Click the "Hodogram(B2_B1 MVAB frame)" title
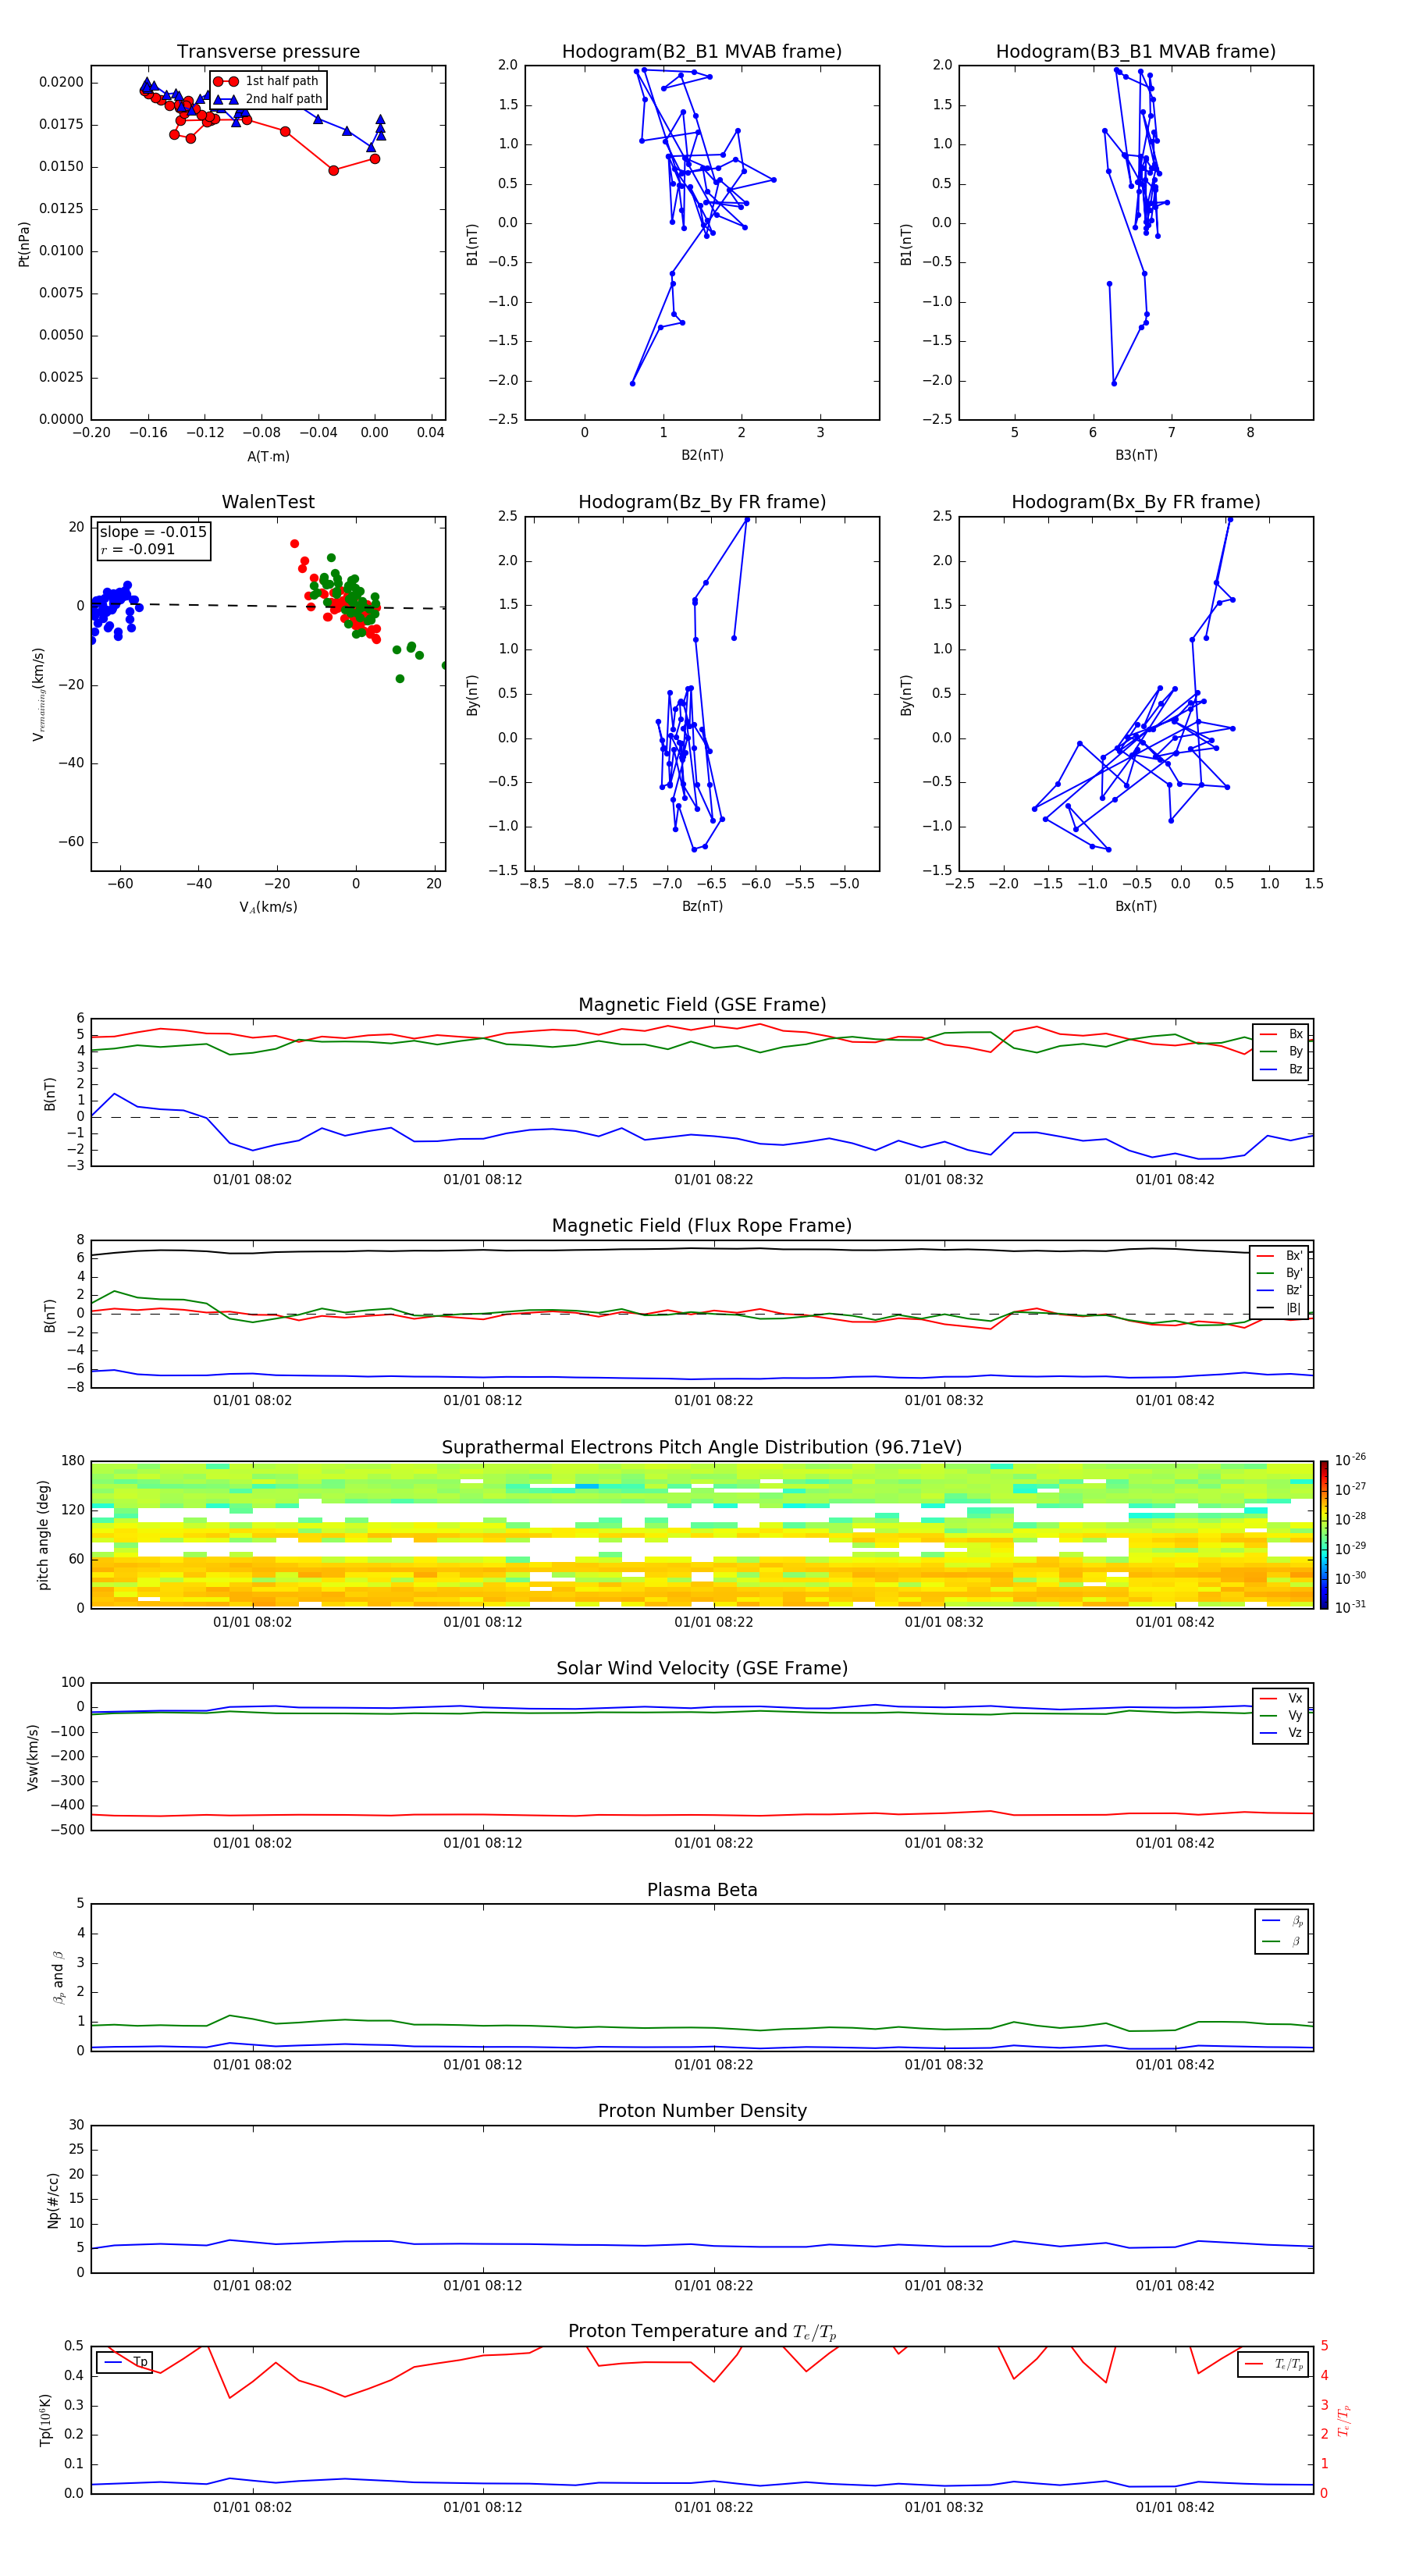Screen dimensions: 1405x2576 (x=702, y=52)
